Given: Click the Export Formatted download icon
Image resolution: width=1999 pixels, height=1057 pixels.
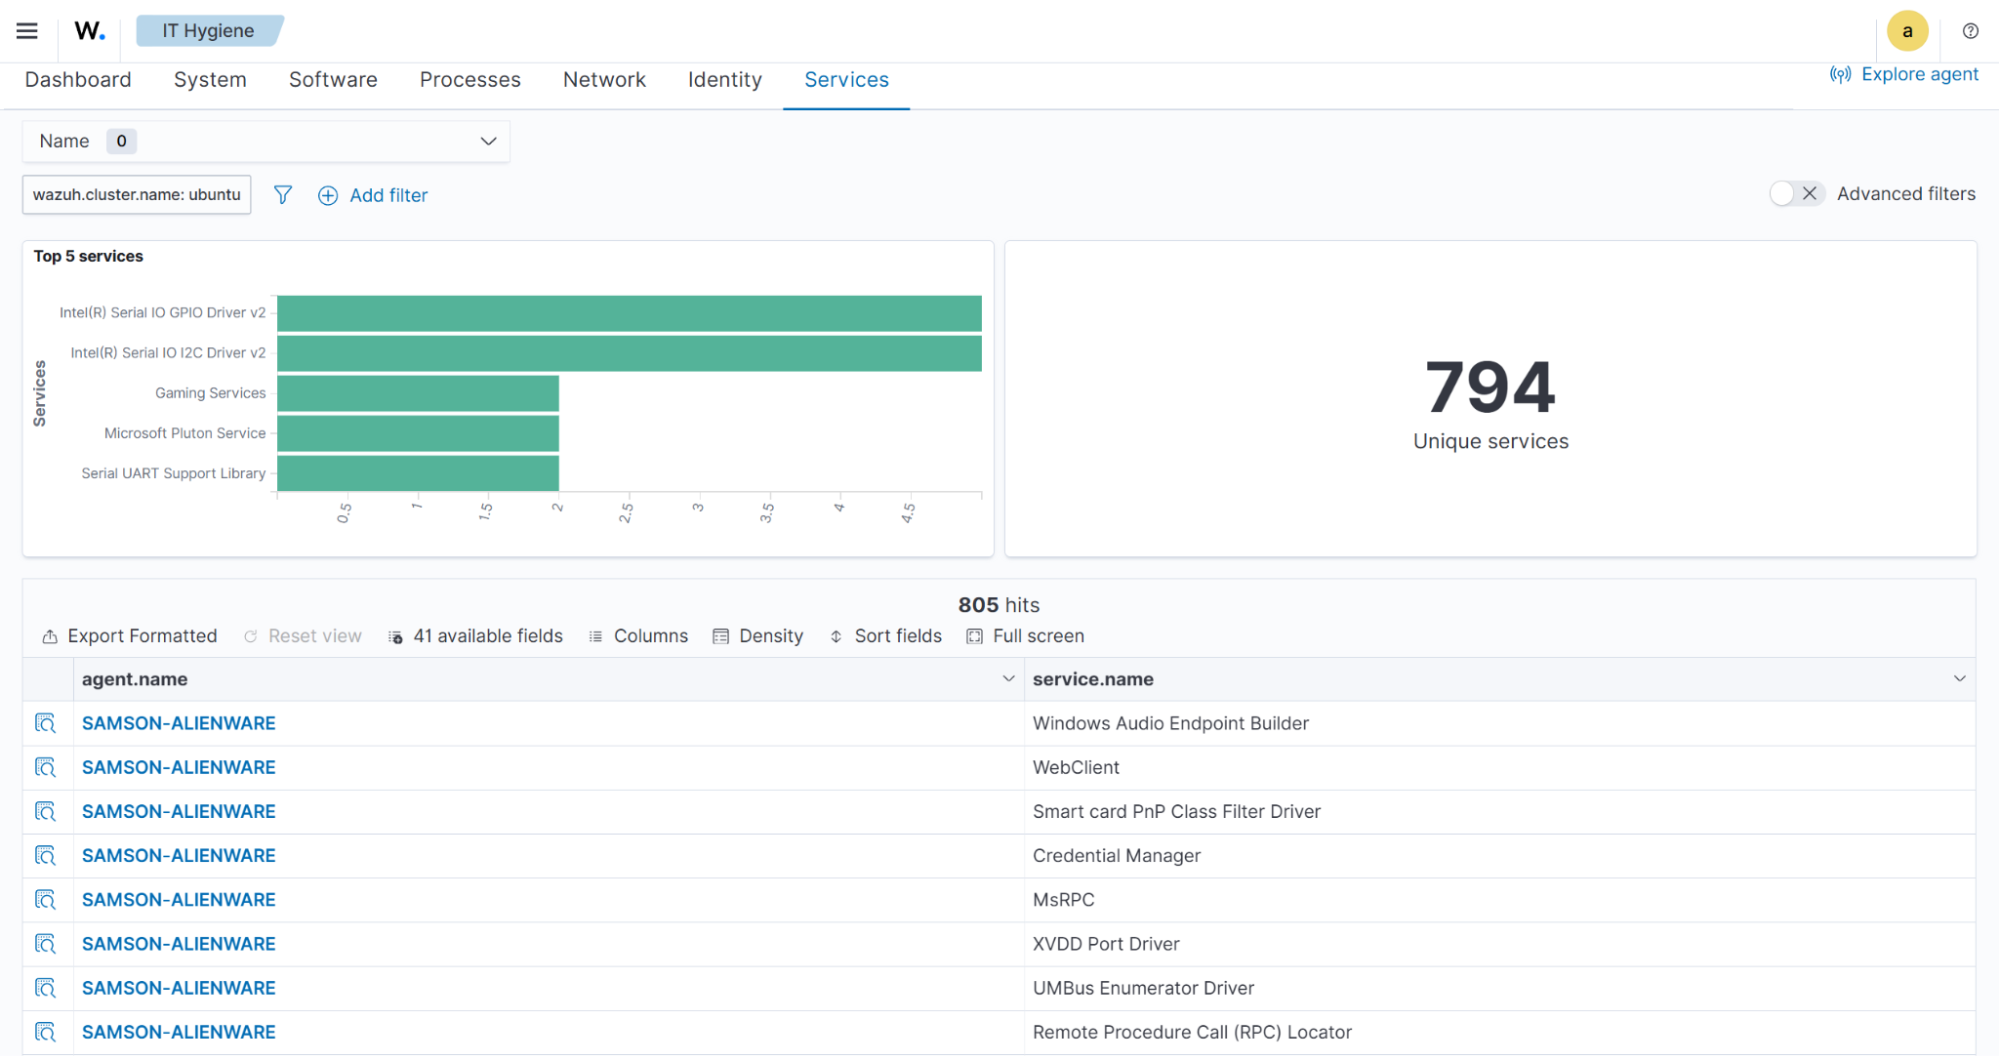Looking at the screenshot, I should click(48, 636).
